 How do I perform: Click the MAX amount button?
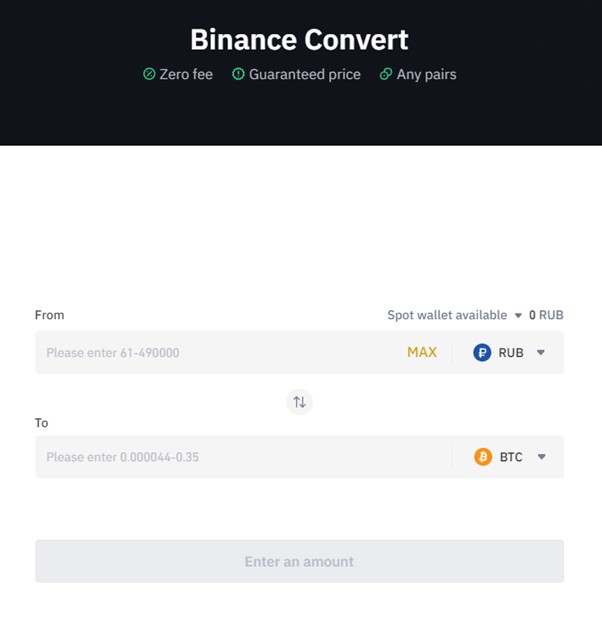point(422,352)
